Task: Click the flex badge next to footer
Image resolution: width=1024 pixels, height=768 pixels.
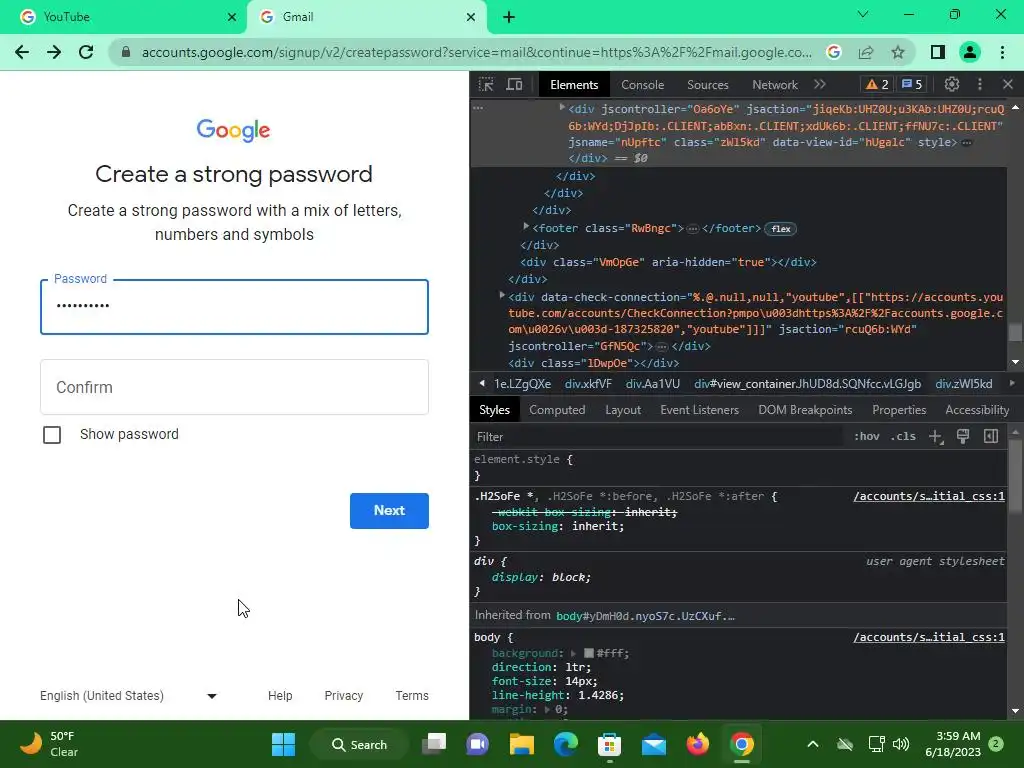Action: [780, 229]
